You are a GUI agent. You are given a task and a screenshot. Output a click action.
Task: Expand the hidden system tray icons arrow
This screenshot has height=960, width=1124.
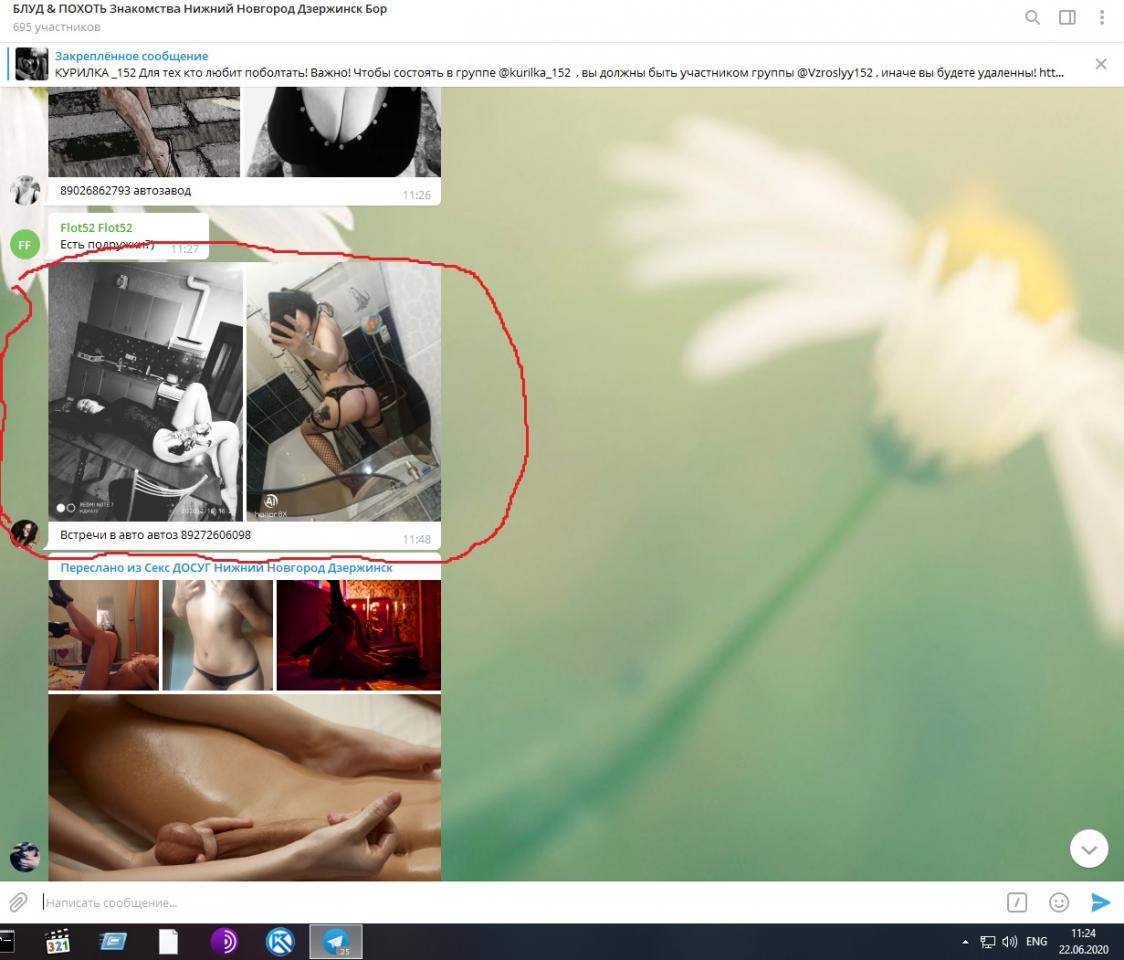[965, 942]
